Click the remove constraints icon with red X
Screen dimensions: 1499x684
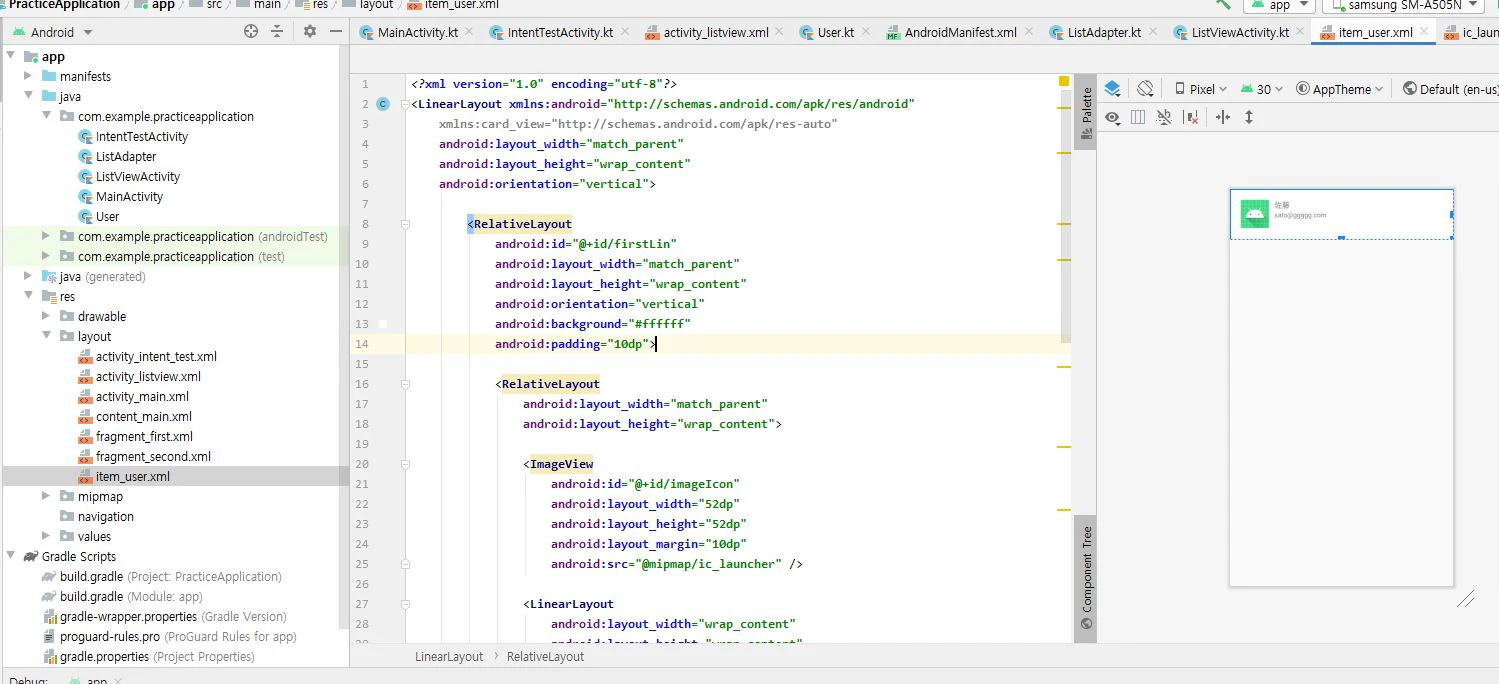tap(1191, 117)
